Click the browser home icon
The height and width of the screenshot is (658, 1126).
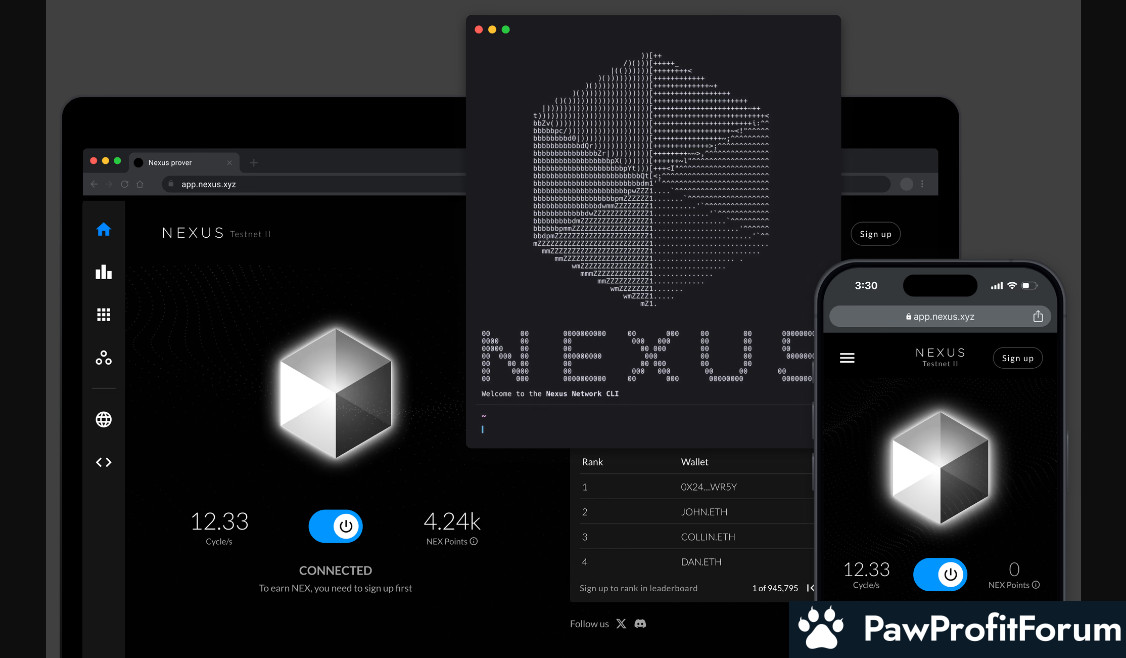tap(140, 184)
